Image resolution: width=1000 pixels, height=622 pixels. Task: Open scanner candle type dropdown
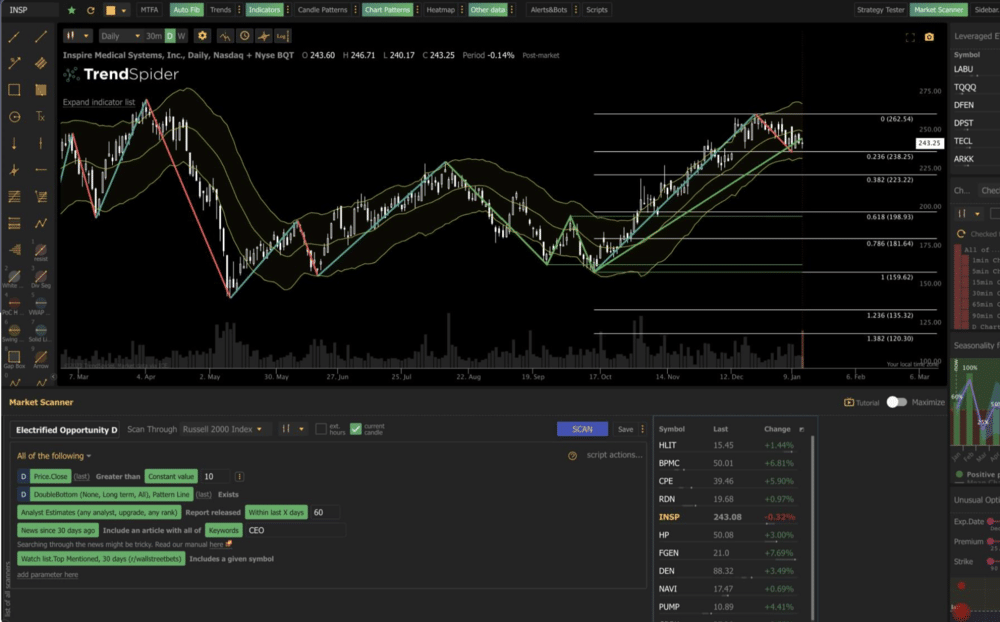[293, 429]
